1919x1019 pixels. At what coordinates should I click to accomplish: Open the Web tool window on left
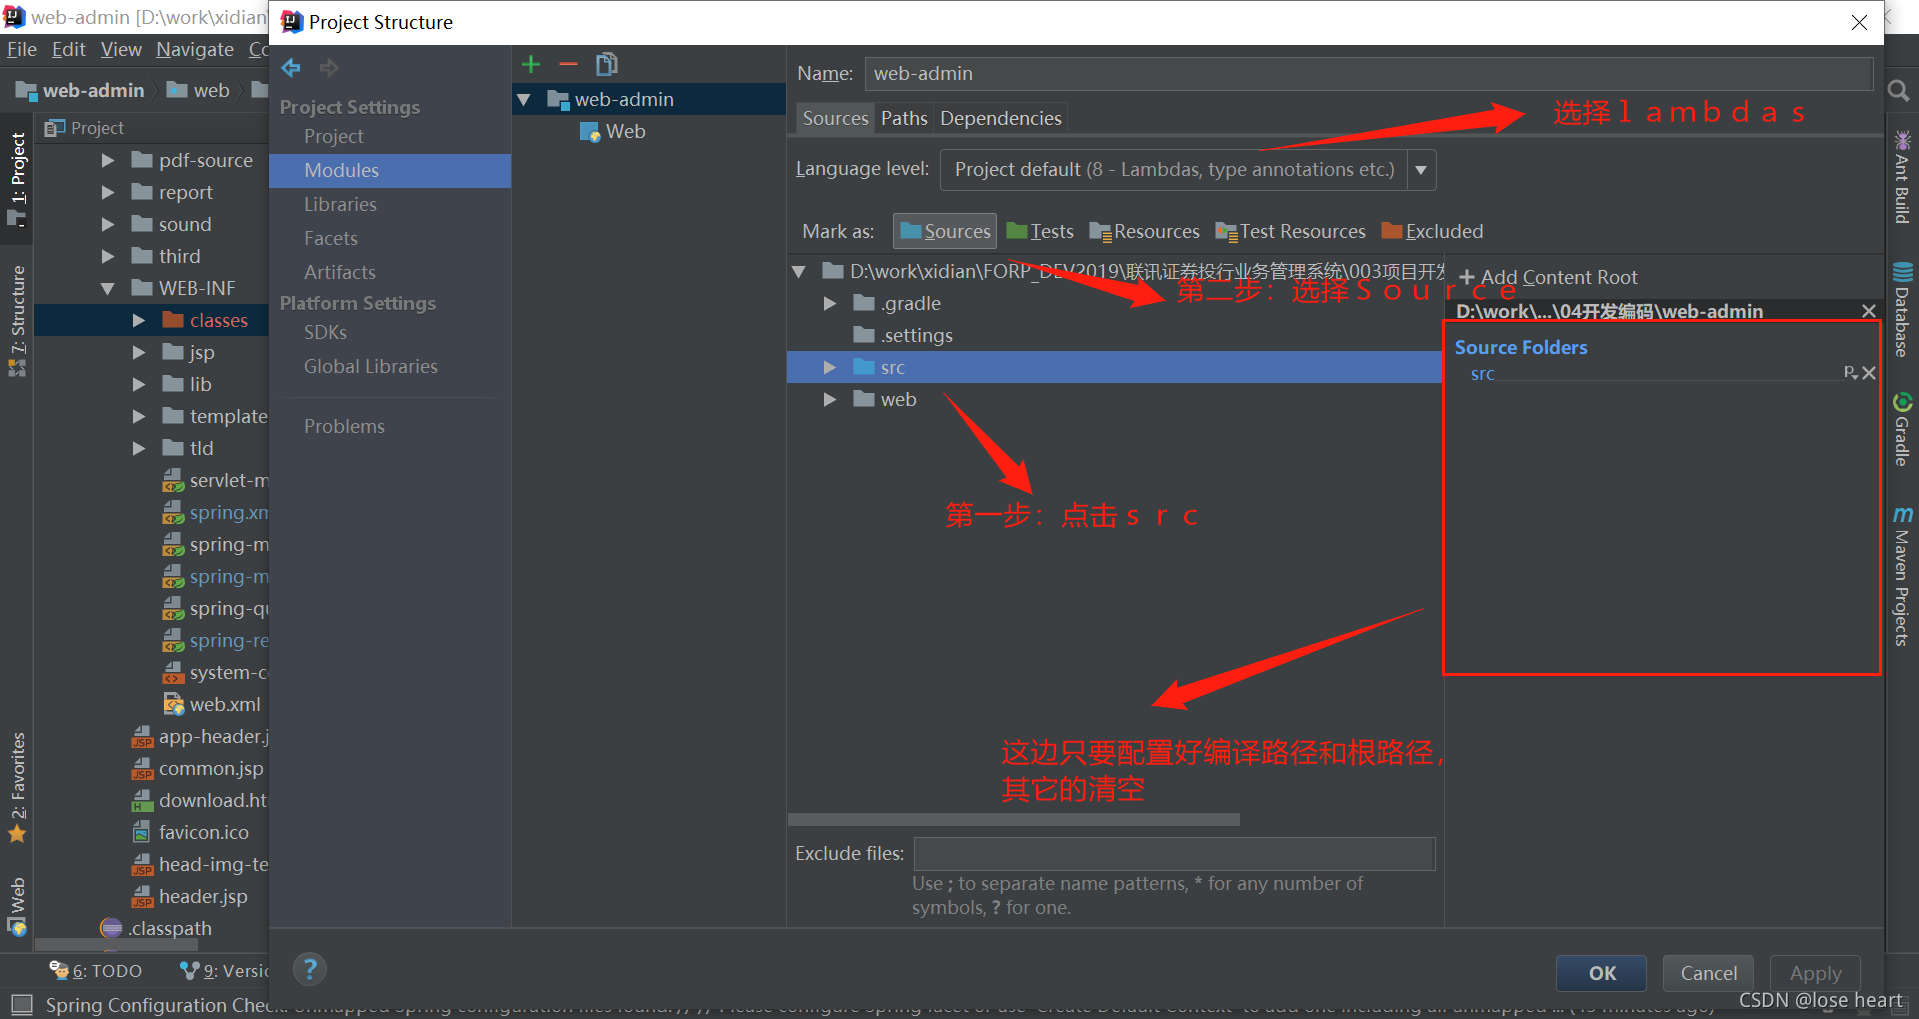pos(17,906)
